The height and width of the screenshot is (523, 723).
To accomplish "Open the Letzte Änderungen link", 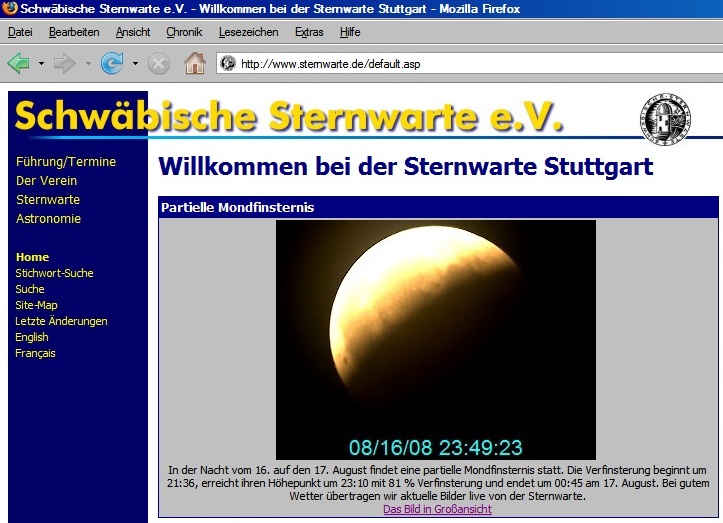I will [x=61, y=321].
